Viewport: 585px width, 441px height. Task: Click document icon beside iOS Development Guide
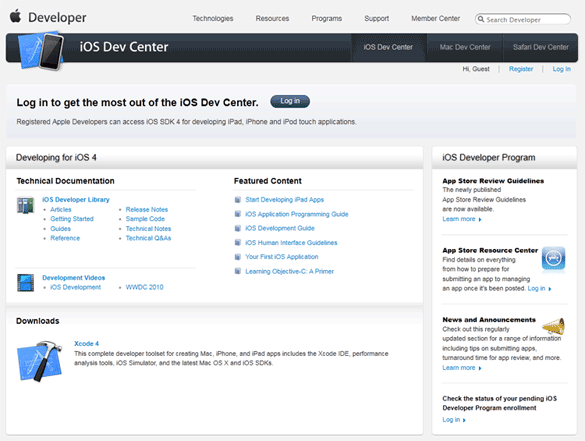click(x=238, y=228)
